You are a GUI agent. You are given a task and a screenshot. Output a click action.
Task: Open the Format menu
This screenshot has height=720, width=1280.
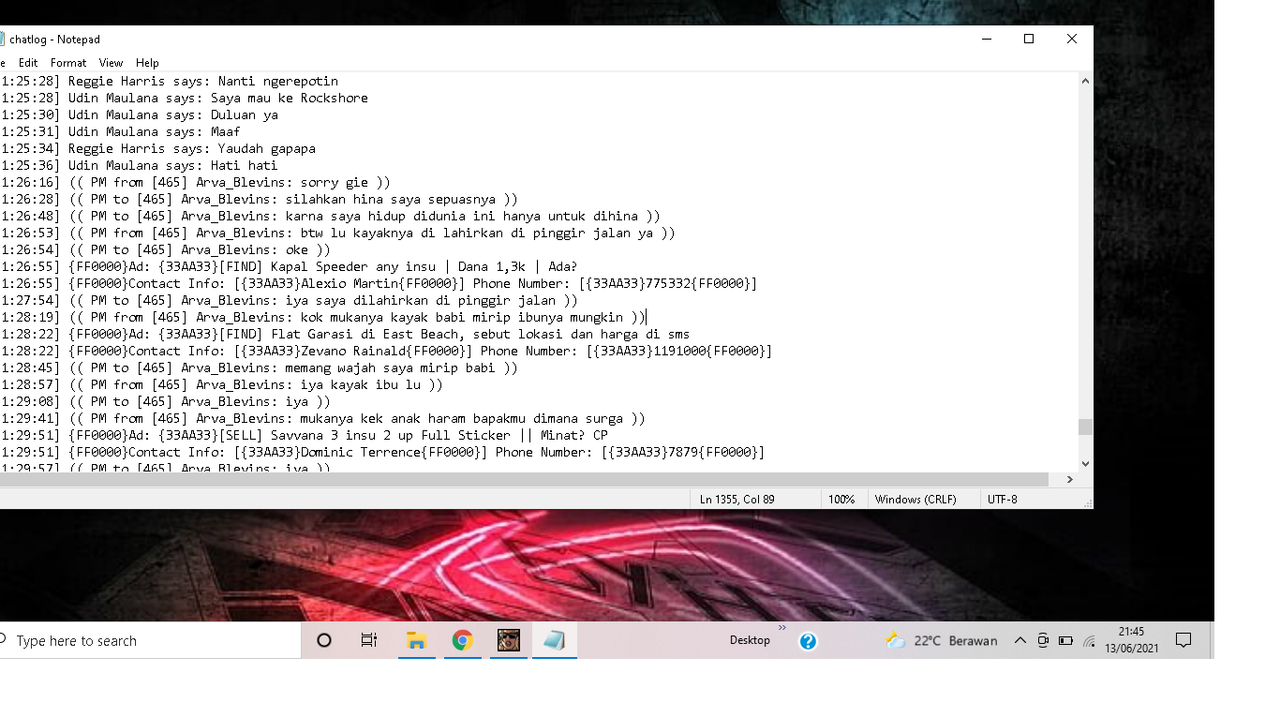pos(68,62)
